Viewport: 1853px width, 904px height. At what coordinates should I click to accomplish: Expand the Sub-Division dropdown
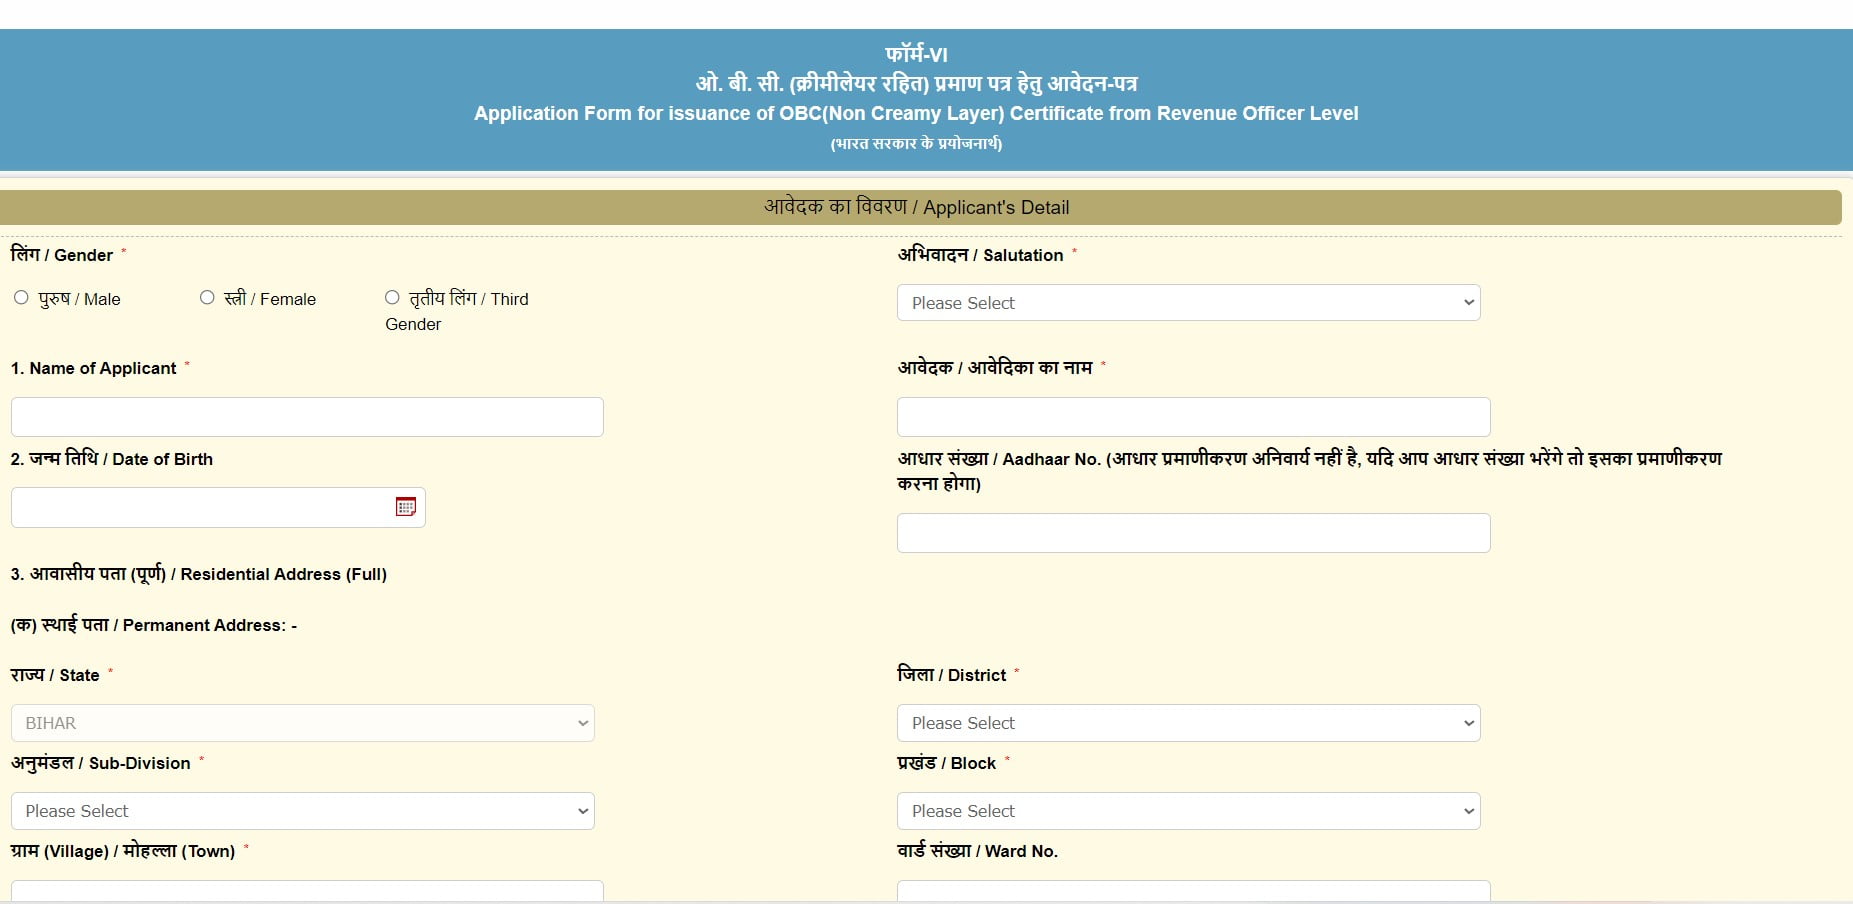[302, 811]
